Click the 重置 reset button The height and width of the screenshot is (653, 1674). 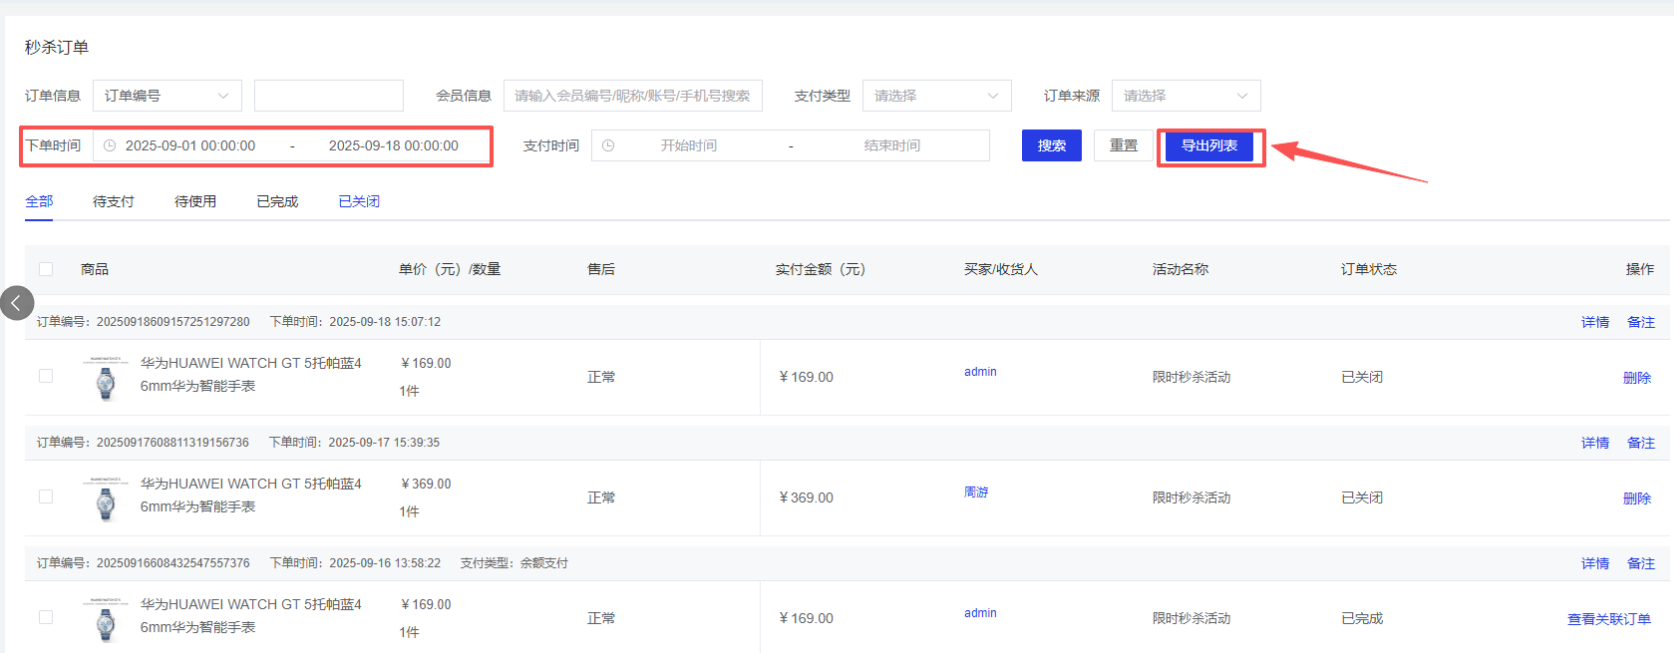[1123, 146]
